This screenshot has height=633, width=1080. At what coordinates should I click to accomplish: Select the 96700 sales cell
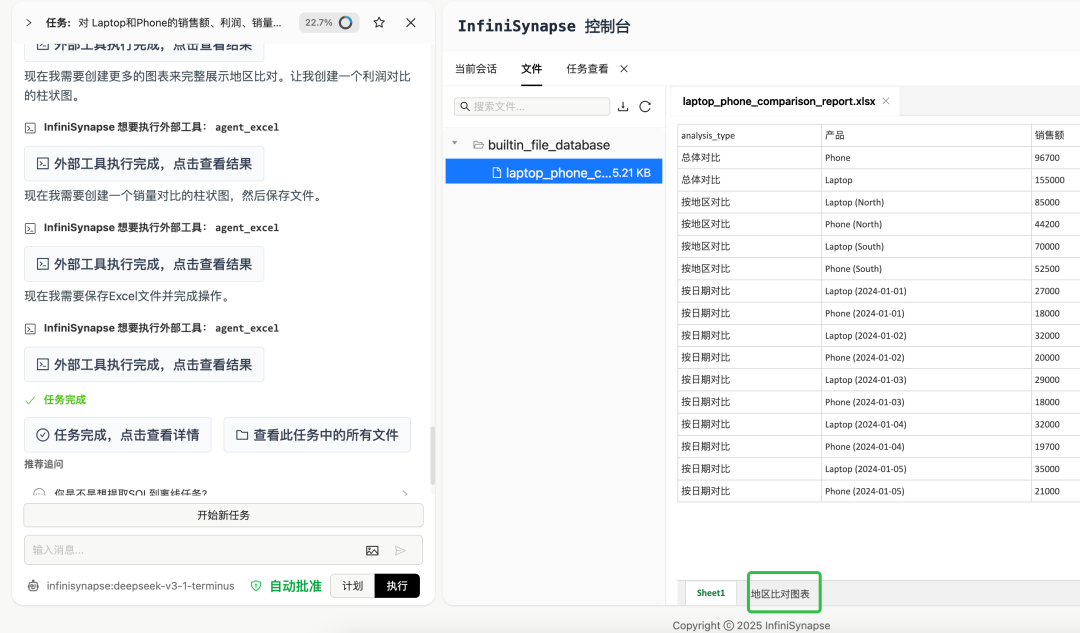[1055, 158]
